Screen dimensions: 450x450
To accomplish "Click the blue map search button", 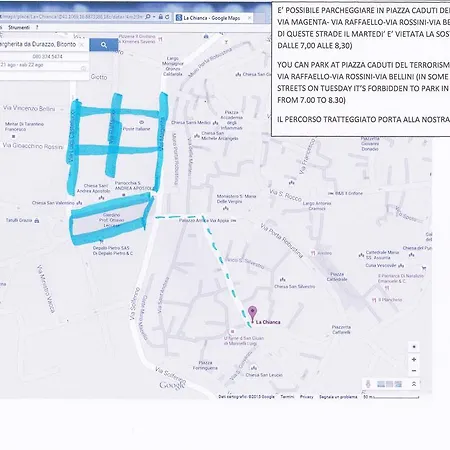I will click(x=104, y=45).
